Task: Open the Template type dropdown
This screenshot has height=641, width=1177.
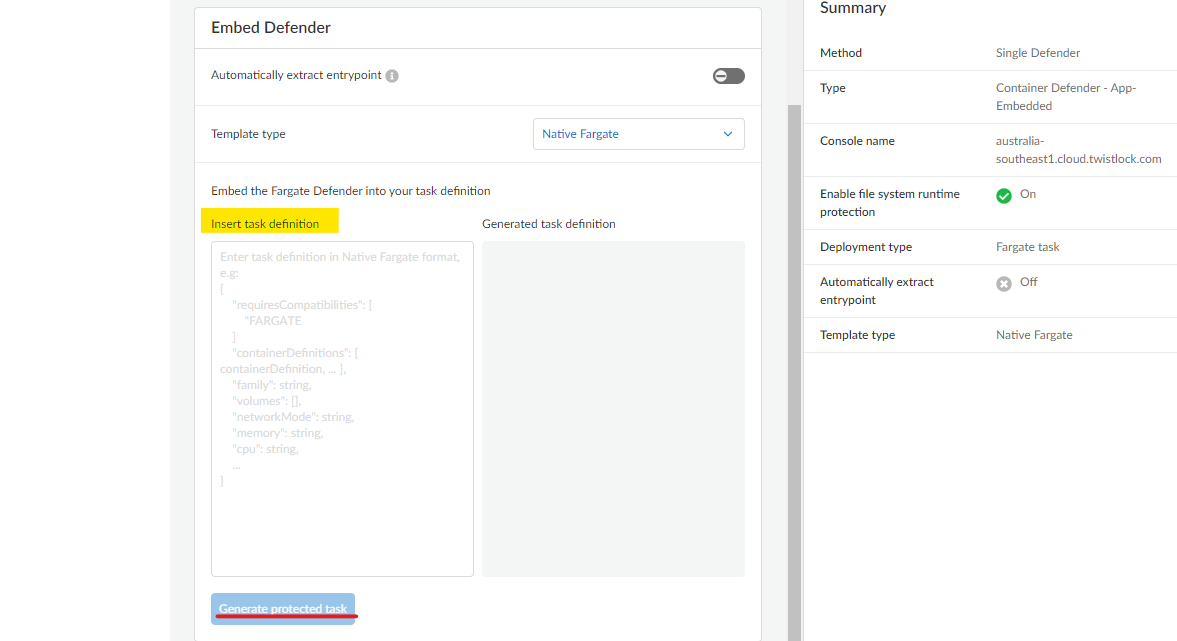Action: tap(639, 134)
